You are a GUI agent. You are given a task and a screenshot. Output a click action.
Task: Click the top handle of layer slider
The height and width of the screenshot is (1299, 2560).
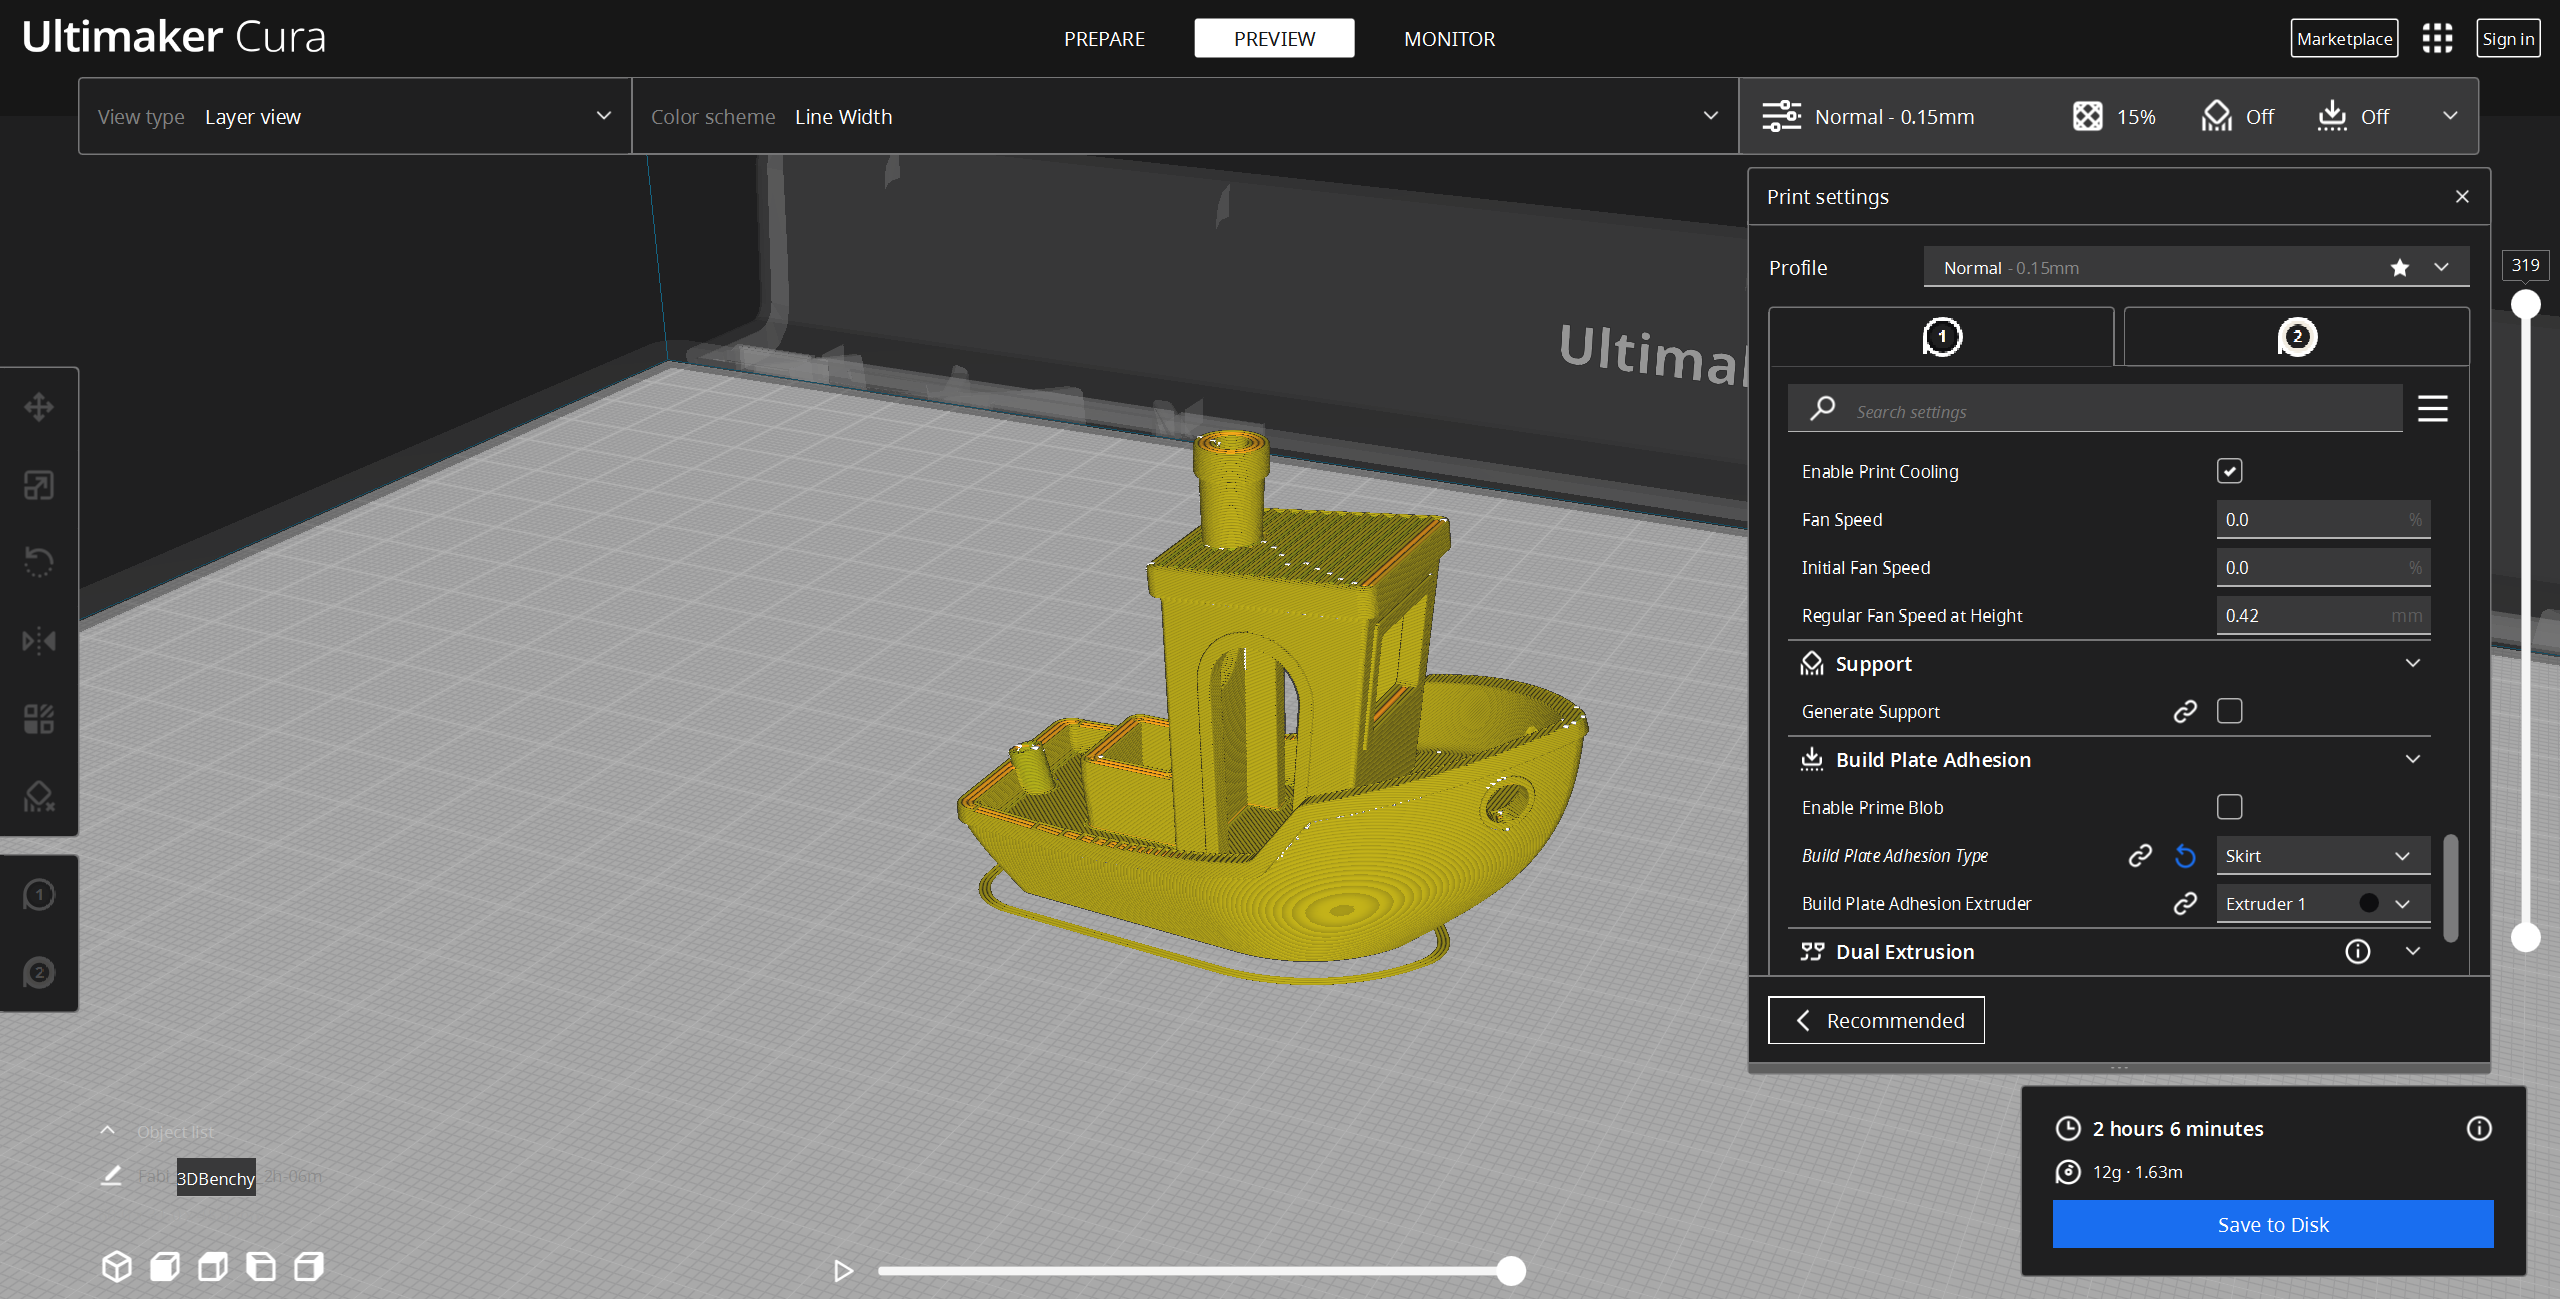point(2526,304)
